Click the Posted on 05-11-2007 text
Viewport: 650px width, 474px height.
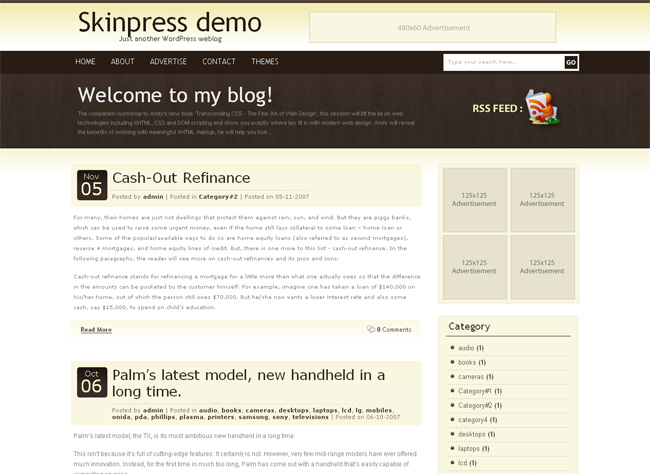point(276,197)
